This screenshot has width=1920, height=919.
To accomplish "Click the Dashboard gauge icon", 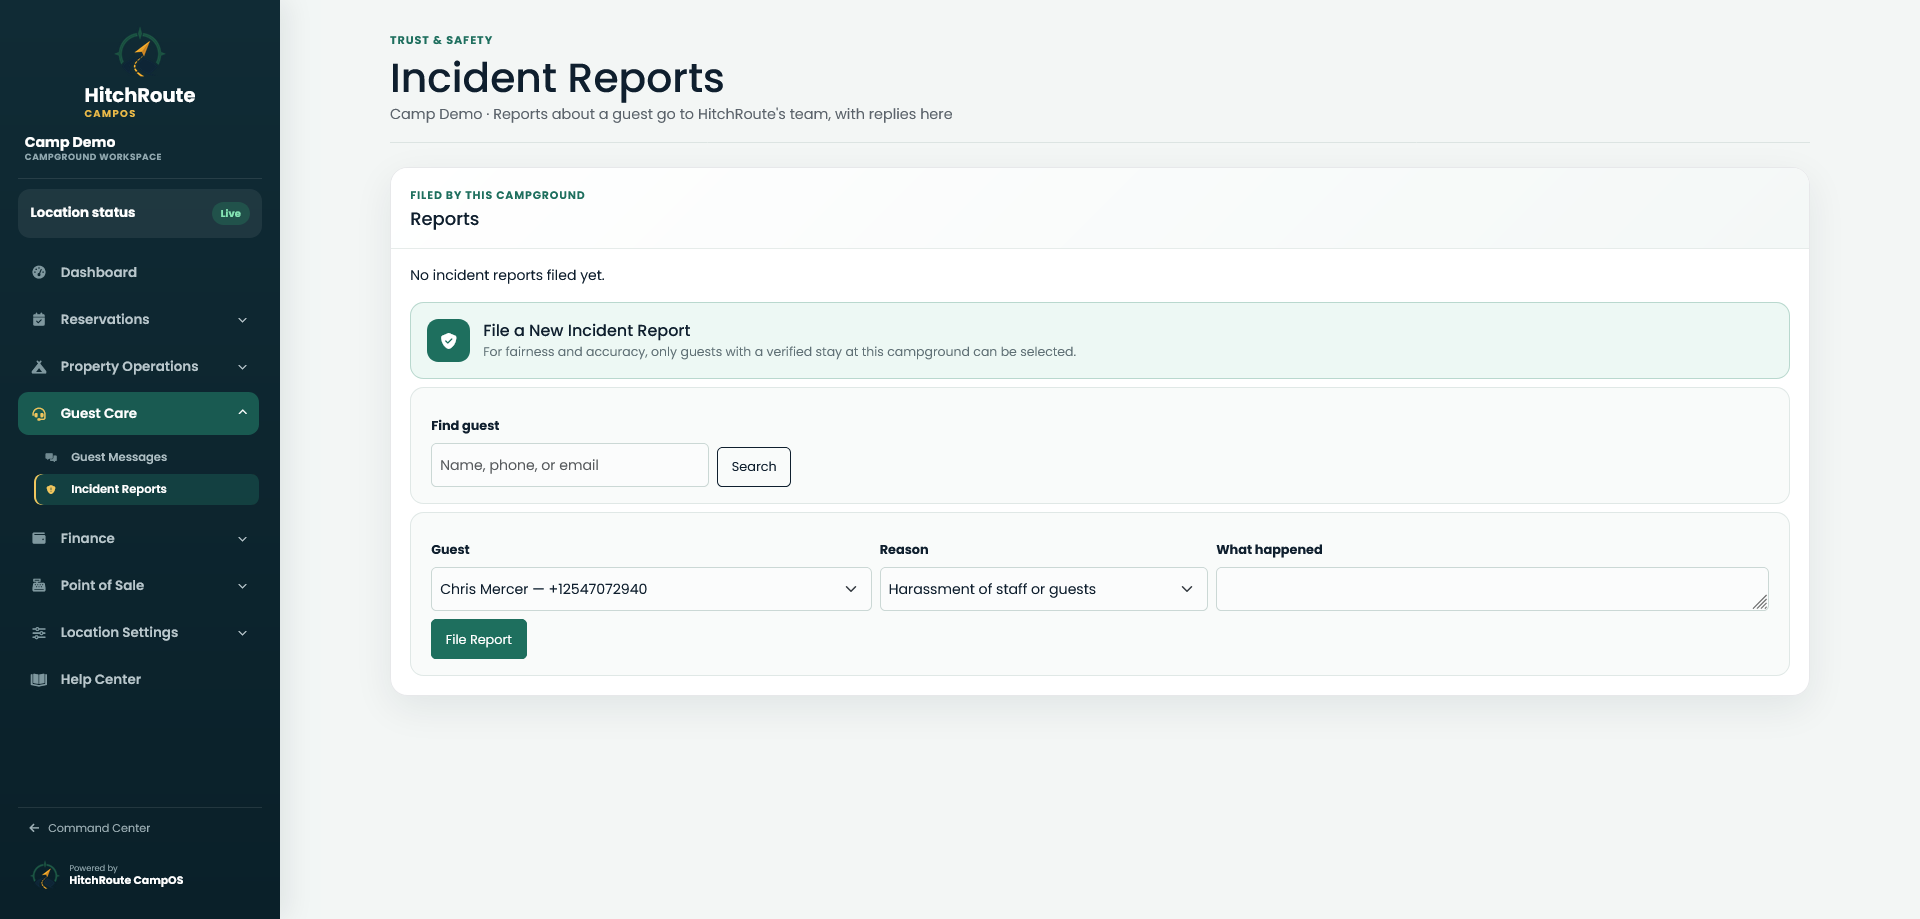I will pos(39,272).
